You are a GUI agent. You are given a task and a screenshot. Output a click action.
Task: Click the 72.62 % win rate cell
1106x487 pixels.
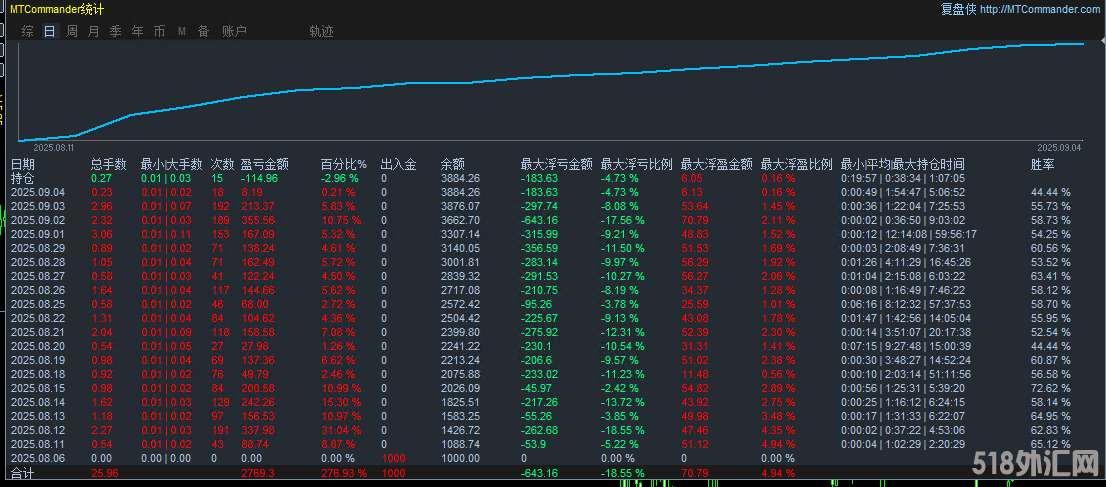[x=1050, y=388]
